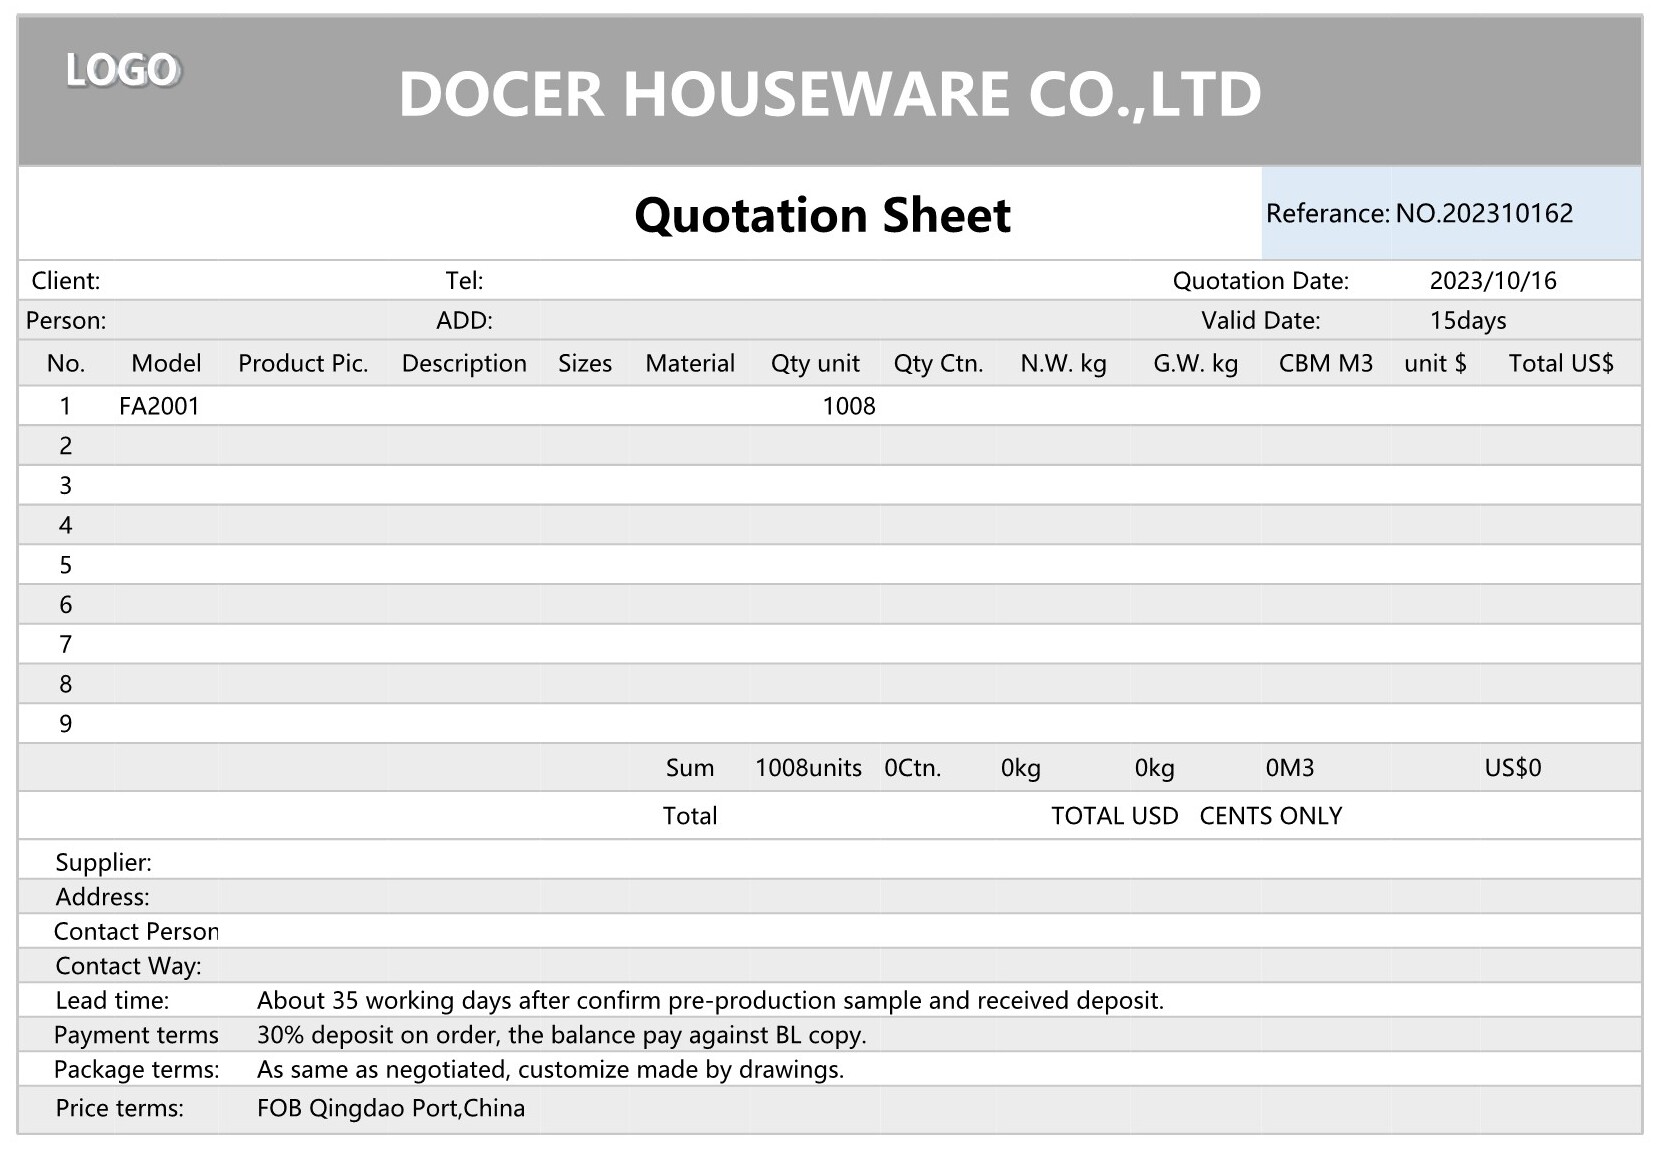Click the Quotation Sheet heading
1665x1157 pixels.
tap(822, 215)
